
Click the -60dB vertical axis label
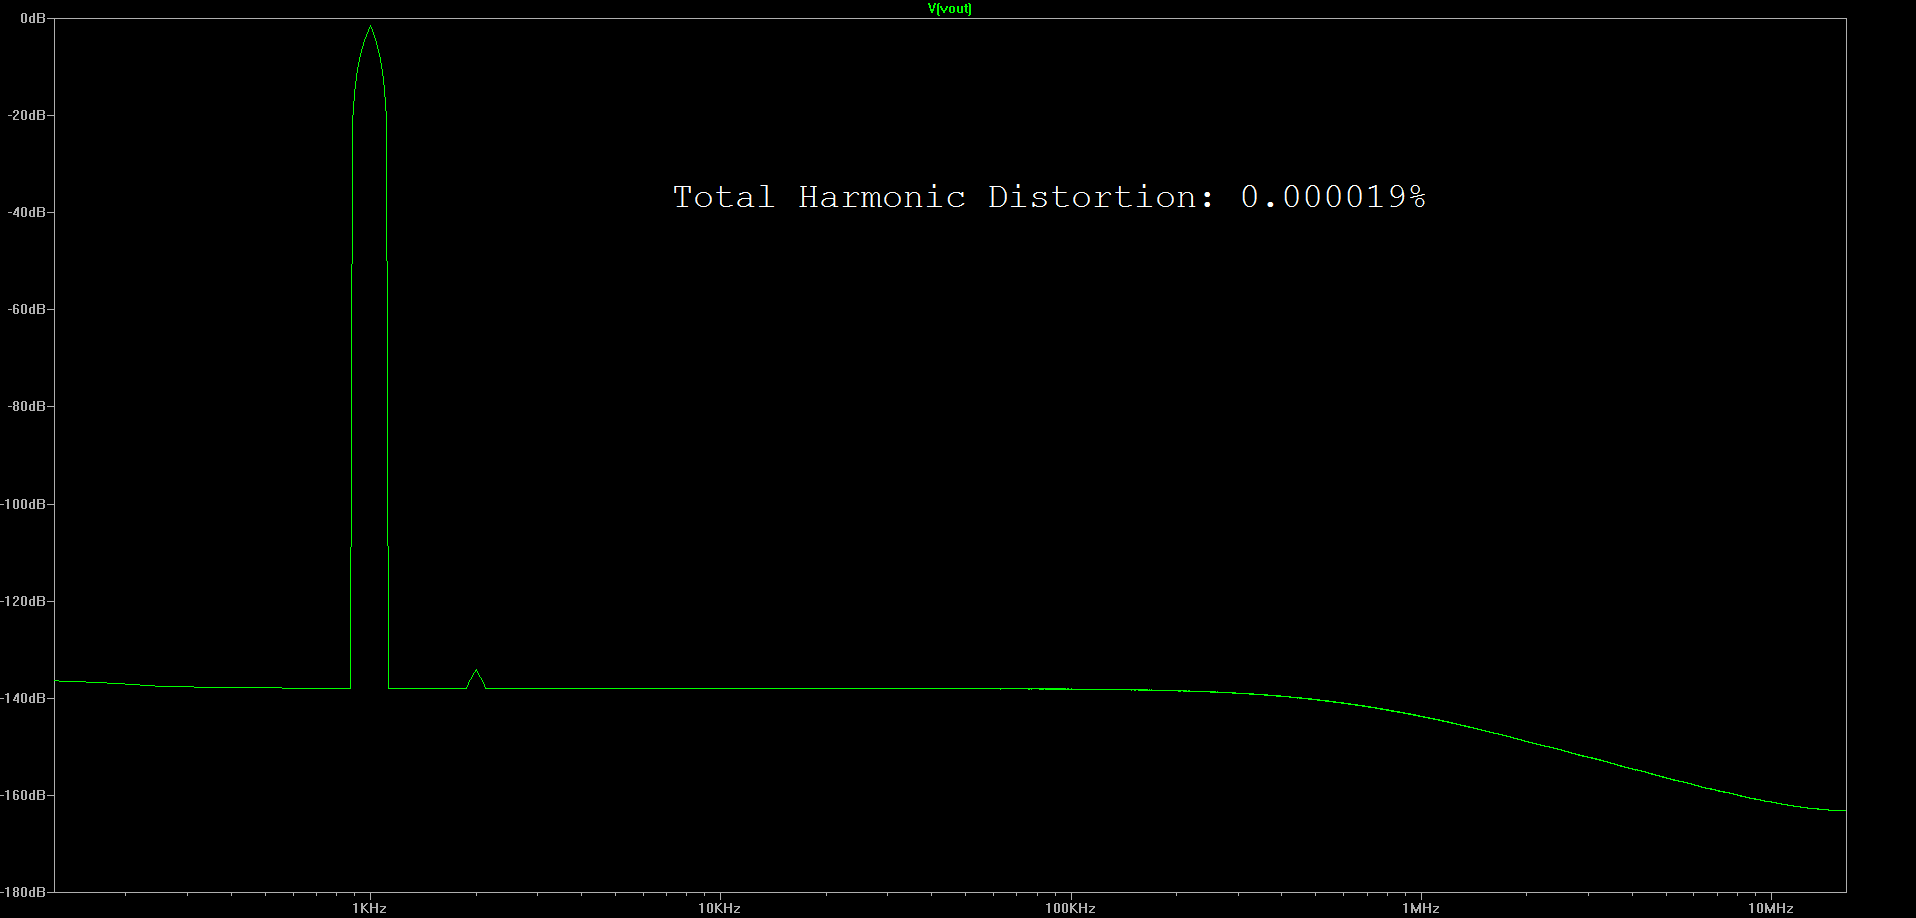click(27, 309)
